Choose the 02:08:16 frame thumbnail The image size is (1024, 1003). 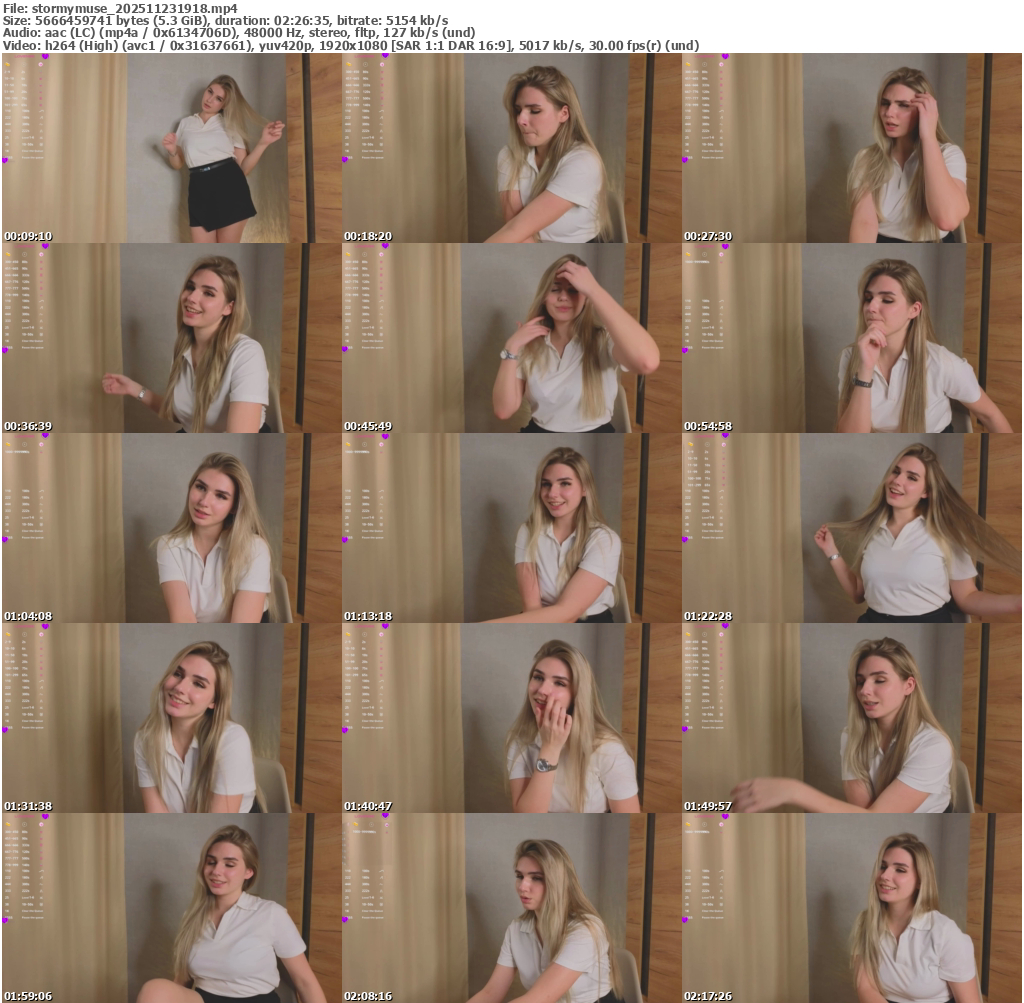coord(511,908)
